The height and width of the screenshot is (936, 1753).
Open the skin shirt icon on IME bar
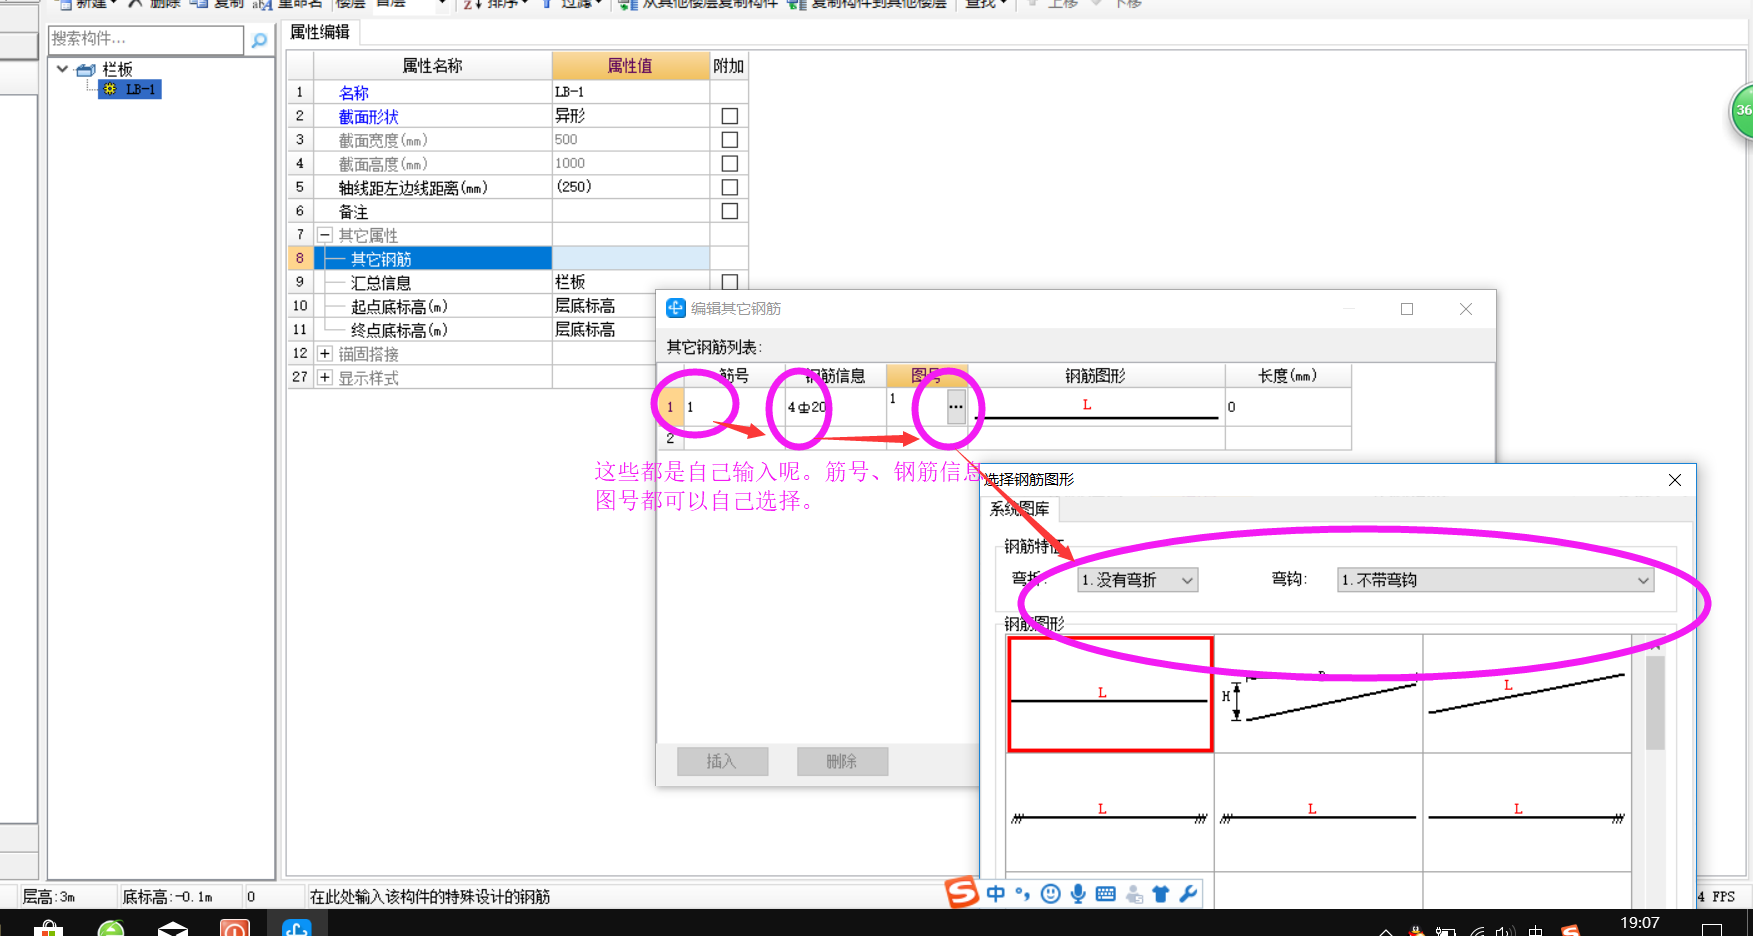(1160, 893)
